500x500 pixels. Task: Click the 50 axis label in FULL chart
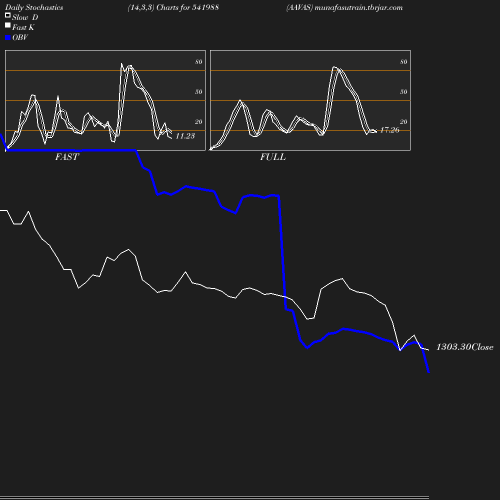click(x=404, y=92)
